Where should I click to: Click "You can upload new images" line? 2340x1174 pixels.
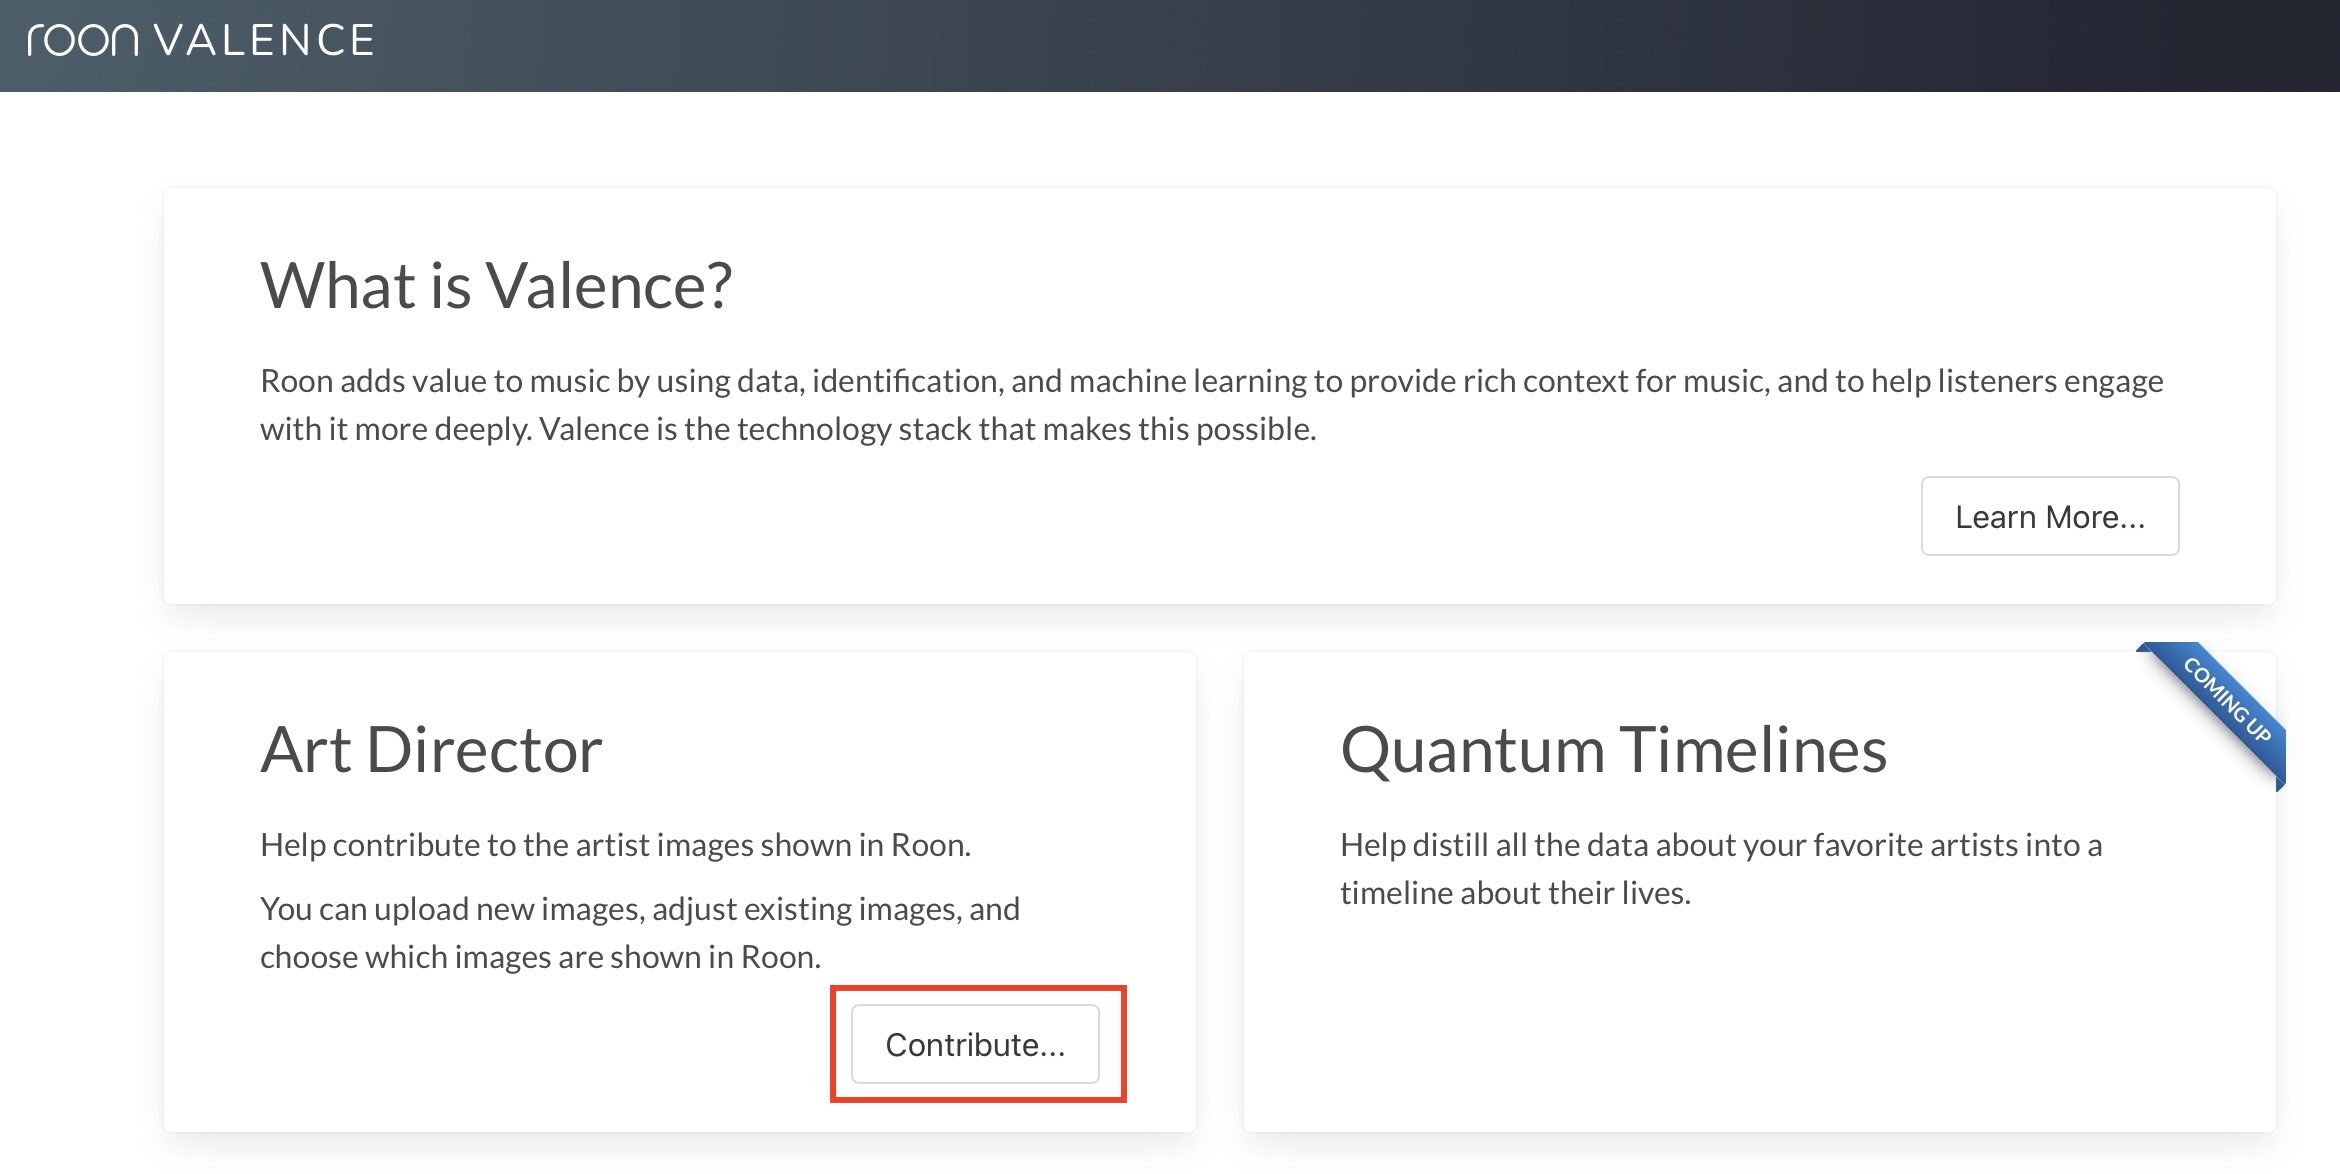click(639, 909)
